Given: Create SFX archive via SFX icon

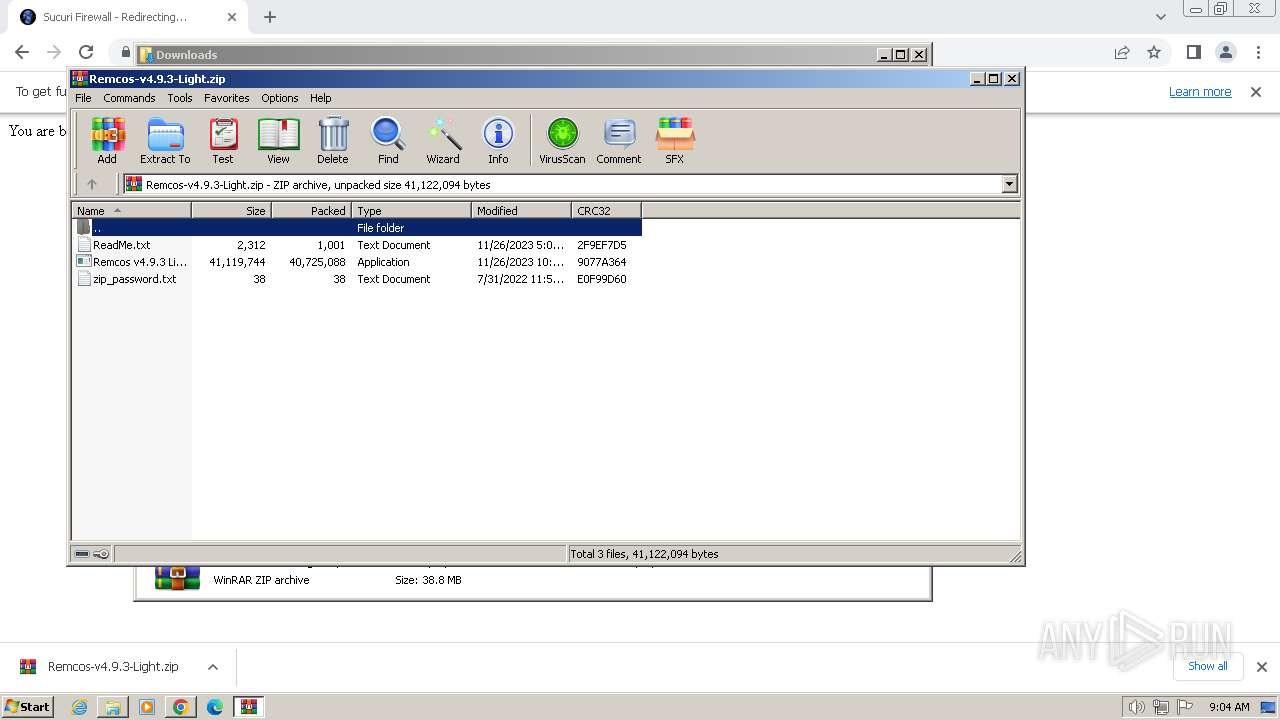Looking at the screenshot, I should [x=675, y=140].
